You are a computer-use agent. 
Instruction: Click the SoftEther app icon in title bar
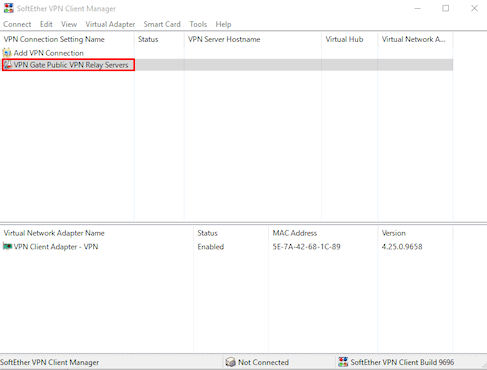pyautogui.click(x=9, y=8)
